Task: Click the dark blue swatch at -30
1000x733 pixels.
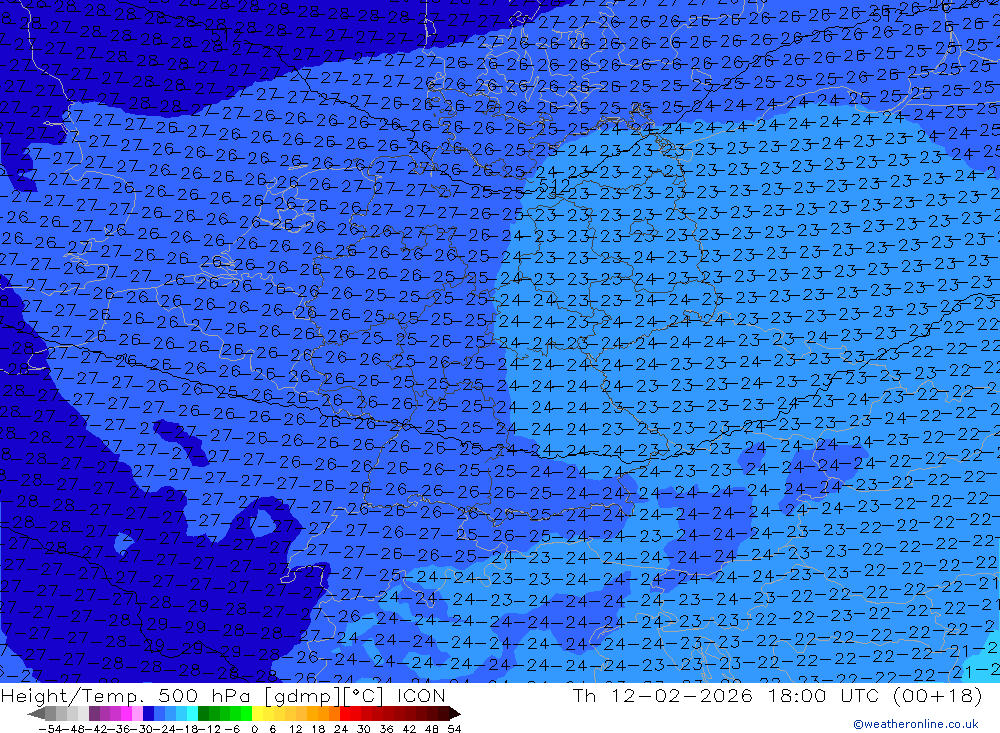Action: 149,713
